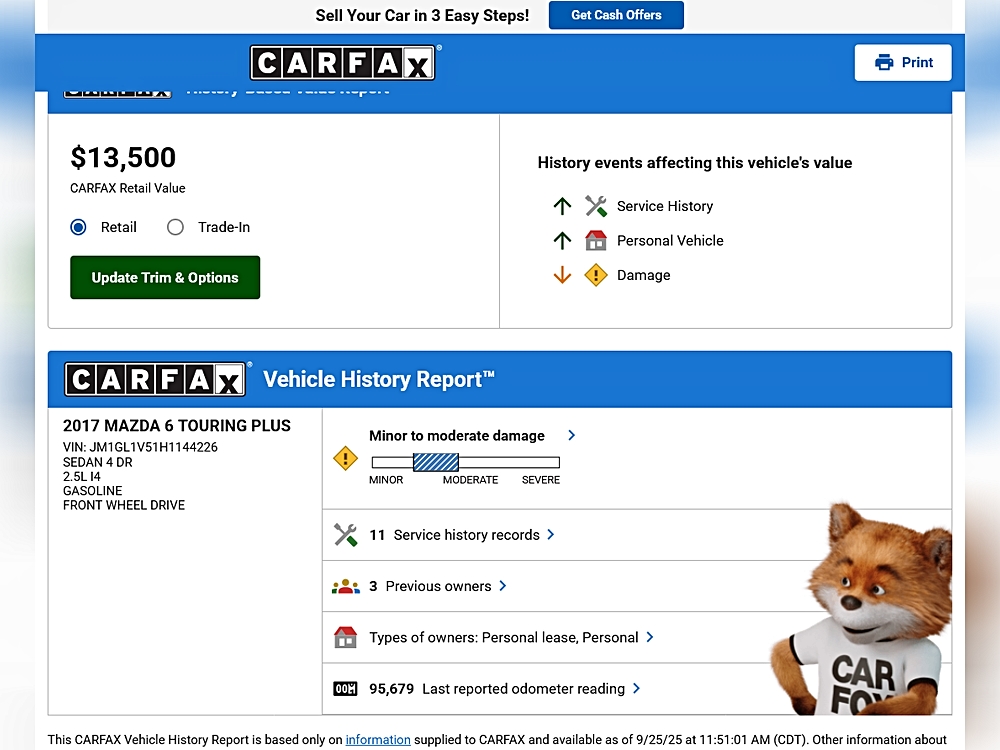Click the wrench icon beside Service History
The height and width of the screenshot is (750, 1000).
tap(596, 206)
